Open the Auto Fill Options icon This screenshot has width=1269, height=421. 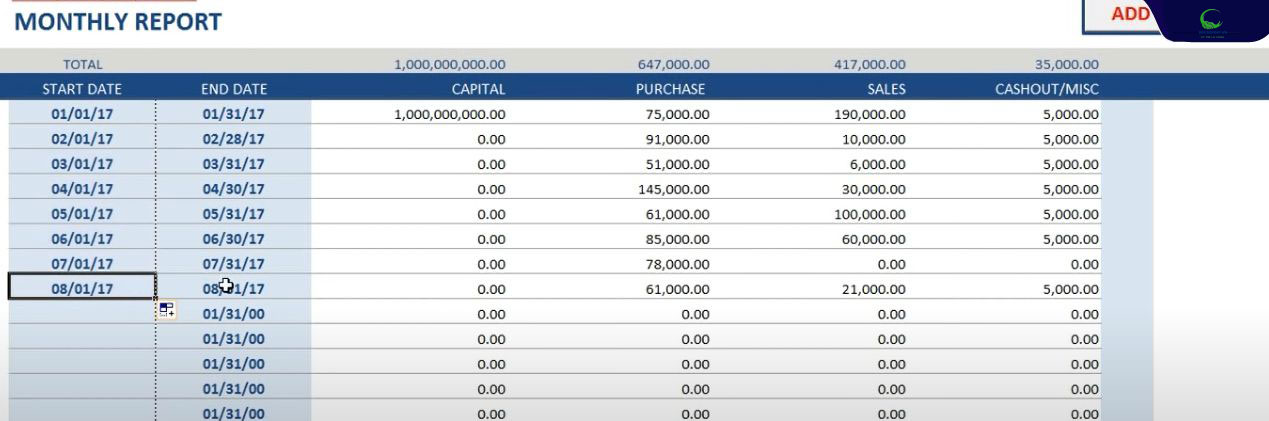166,311
